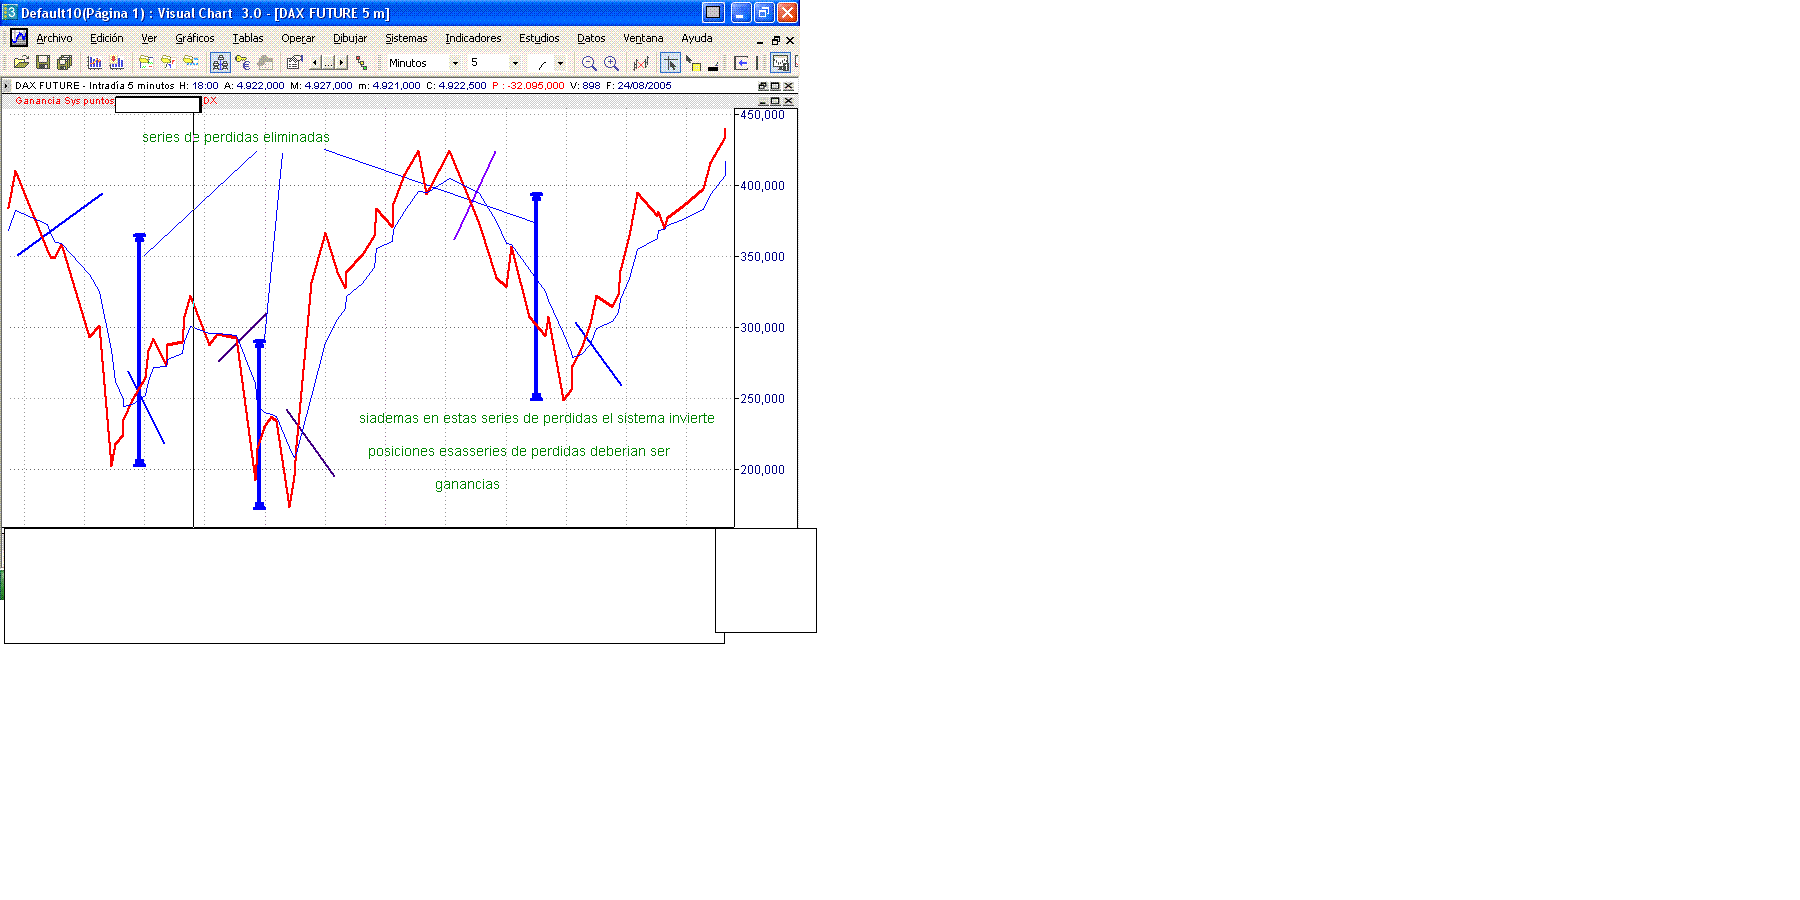Click the connected nodes tree icon
Viewport: 1800px width, 900px height.
tap(361, 62)
